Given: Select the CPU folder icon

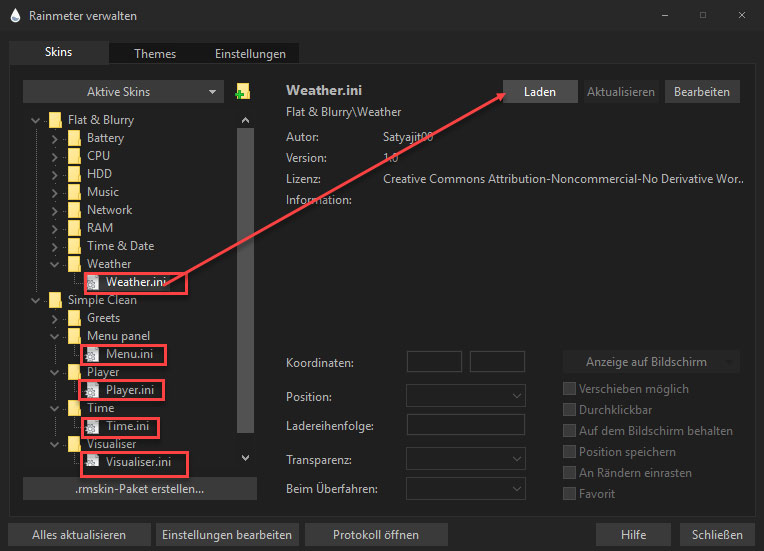Looking at the screenshot, I should pos(75,156).
